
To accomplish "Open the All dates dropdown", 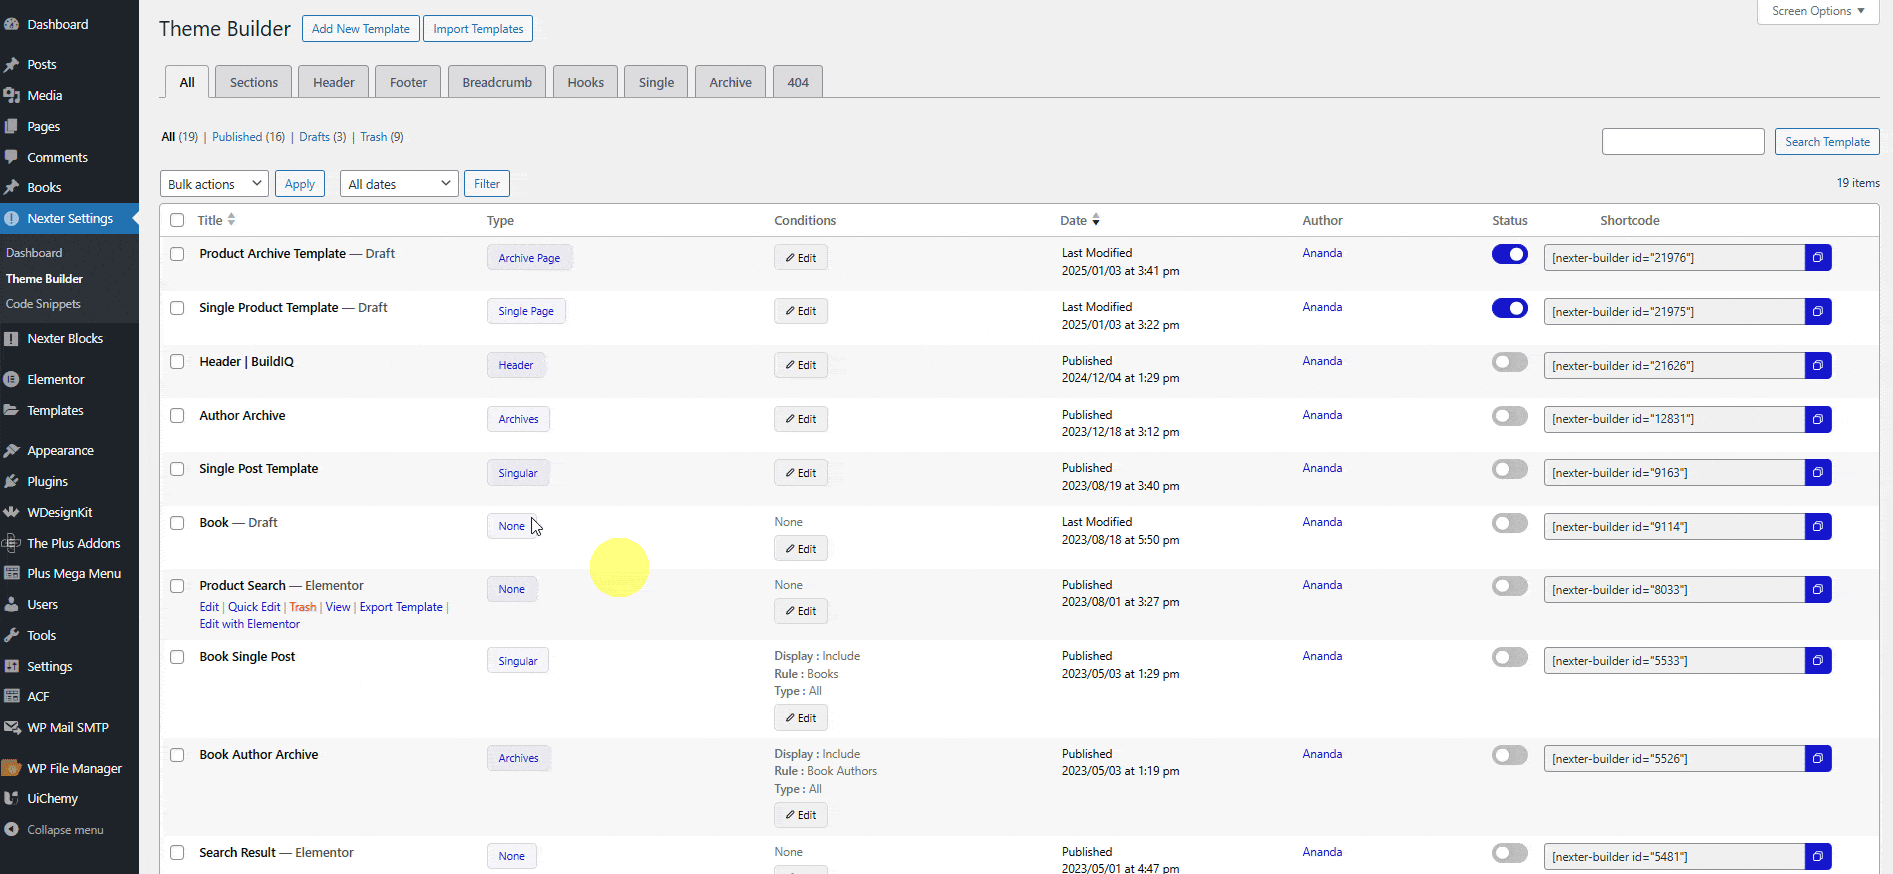I will pos(399,184).
